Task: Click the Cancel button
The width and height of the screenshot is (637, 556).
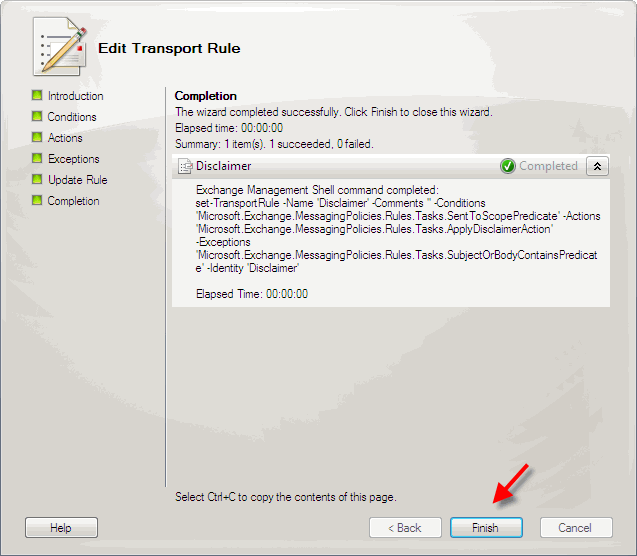Action: (576, 528)
